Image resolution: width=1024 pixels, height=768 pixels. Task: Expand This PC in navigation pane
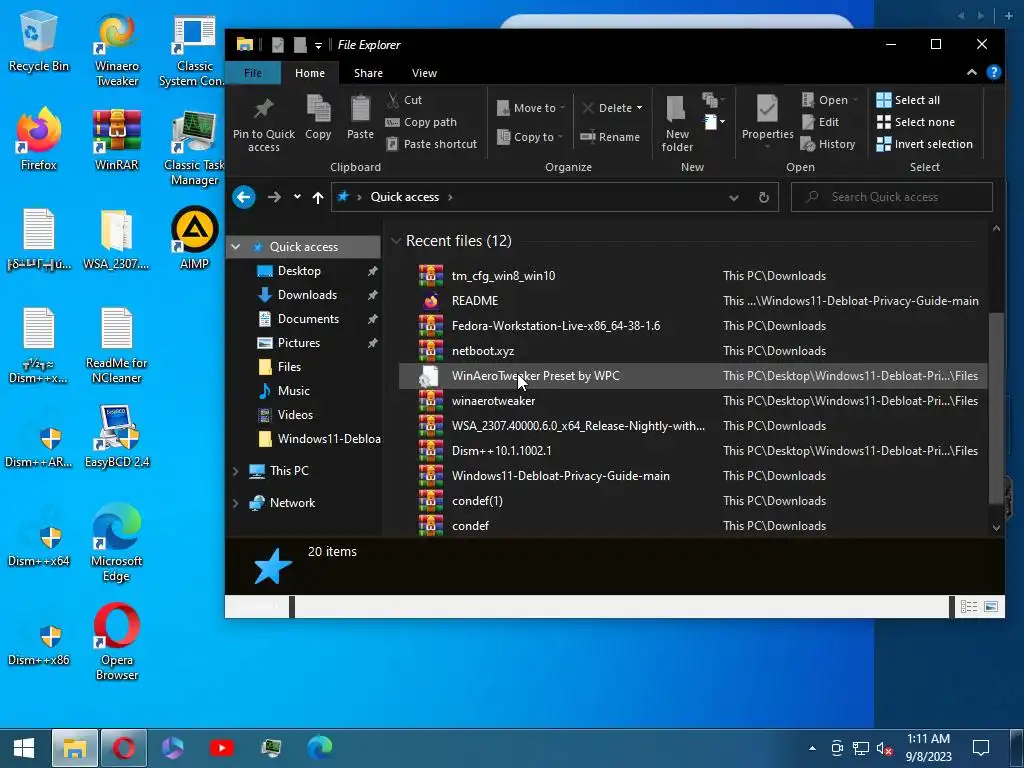tap(236, 471)
